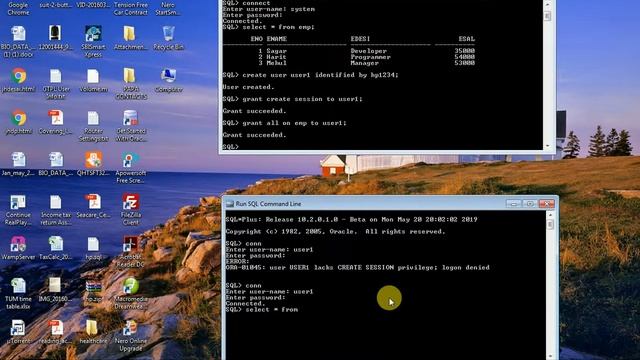Open the Covering_L... PDF file
The width and height of the screenshot is (640, 360).
56,118
